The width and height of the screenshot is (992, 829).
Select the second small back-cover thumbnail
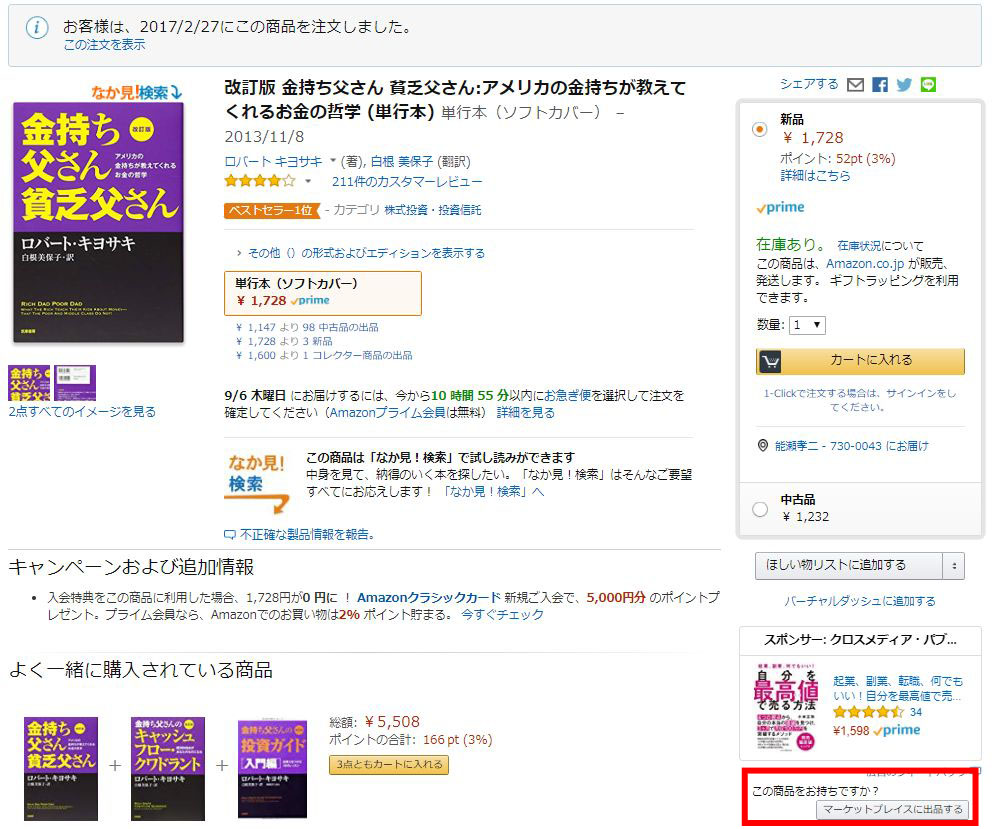(x=75, y=382)
